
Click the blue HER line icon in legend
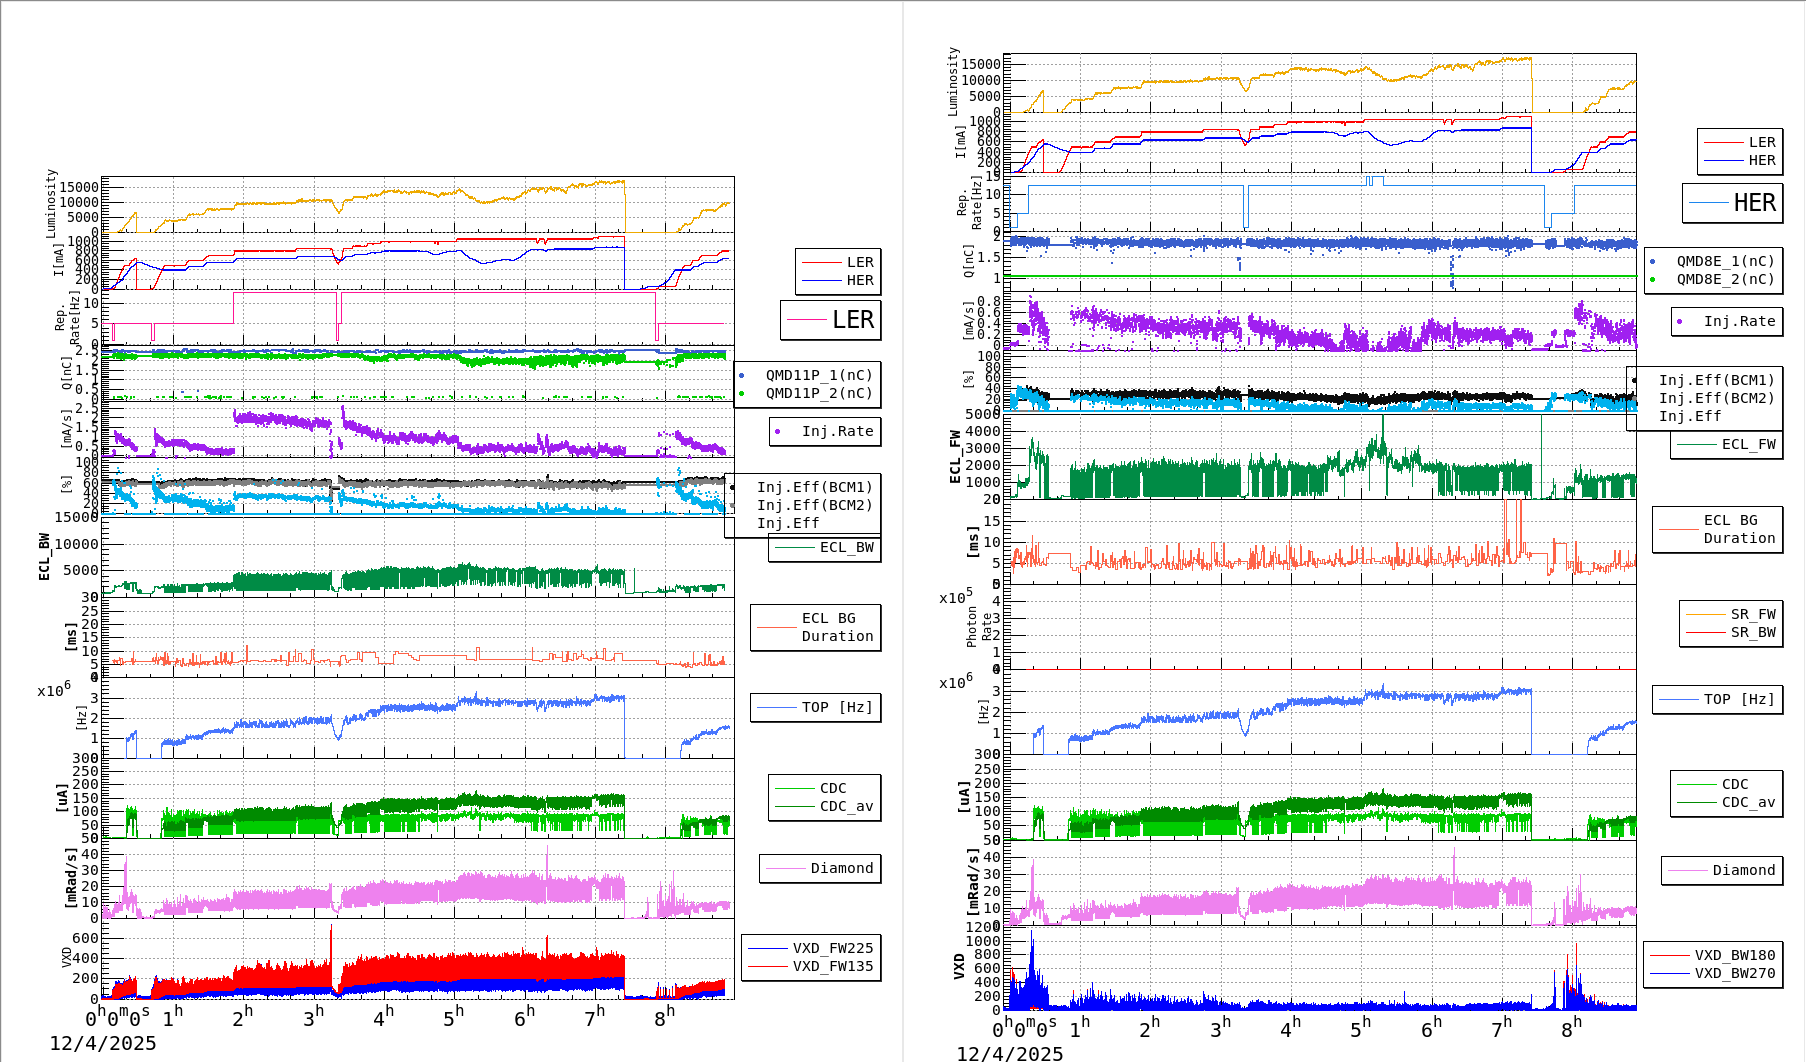pos(820,281)
